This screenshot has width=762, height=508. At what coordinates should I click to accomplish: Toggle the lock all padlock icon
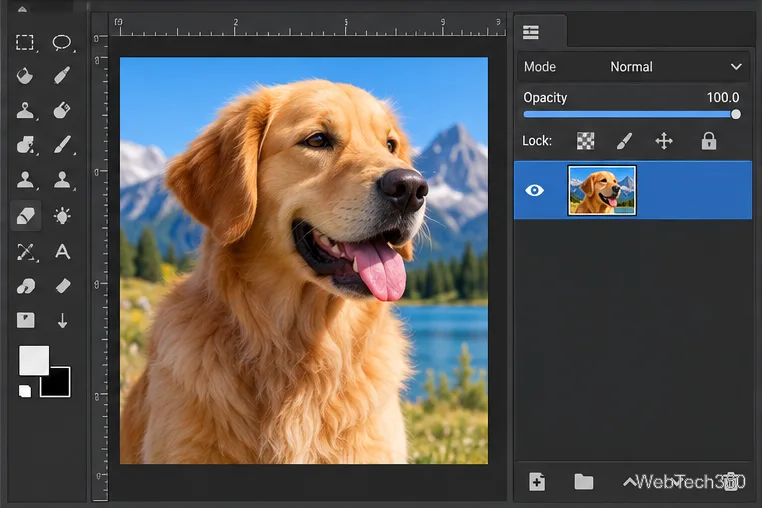click(709, 141)
